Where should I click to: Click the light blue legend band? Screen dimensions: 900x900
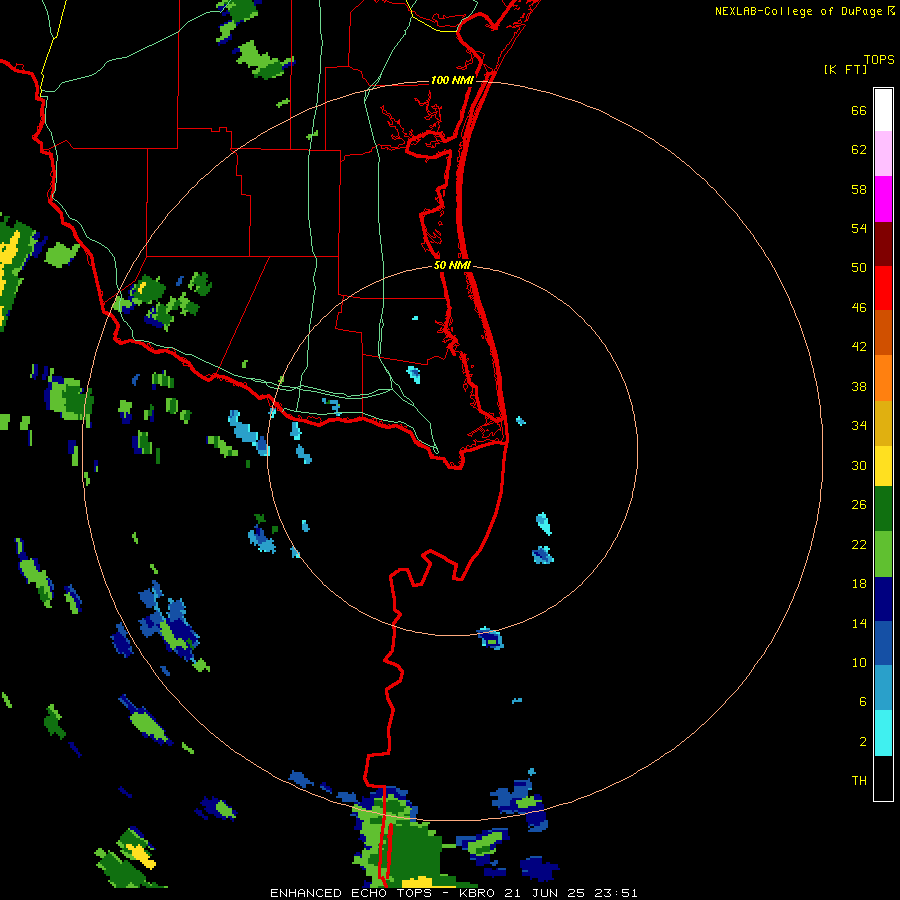coord(883,688)
